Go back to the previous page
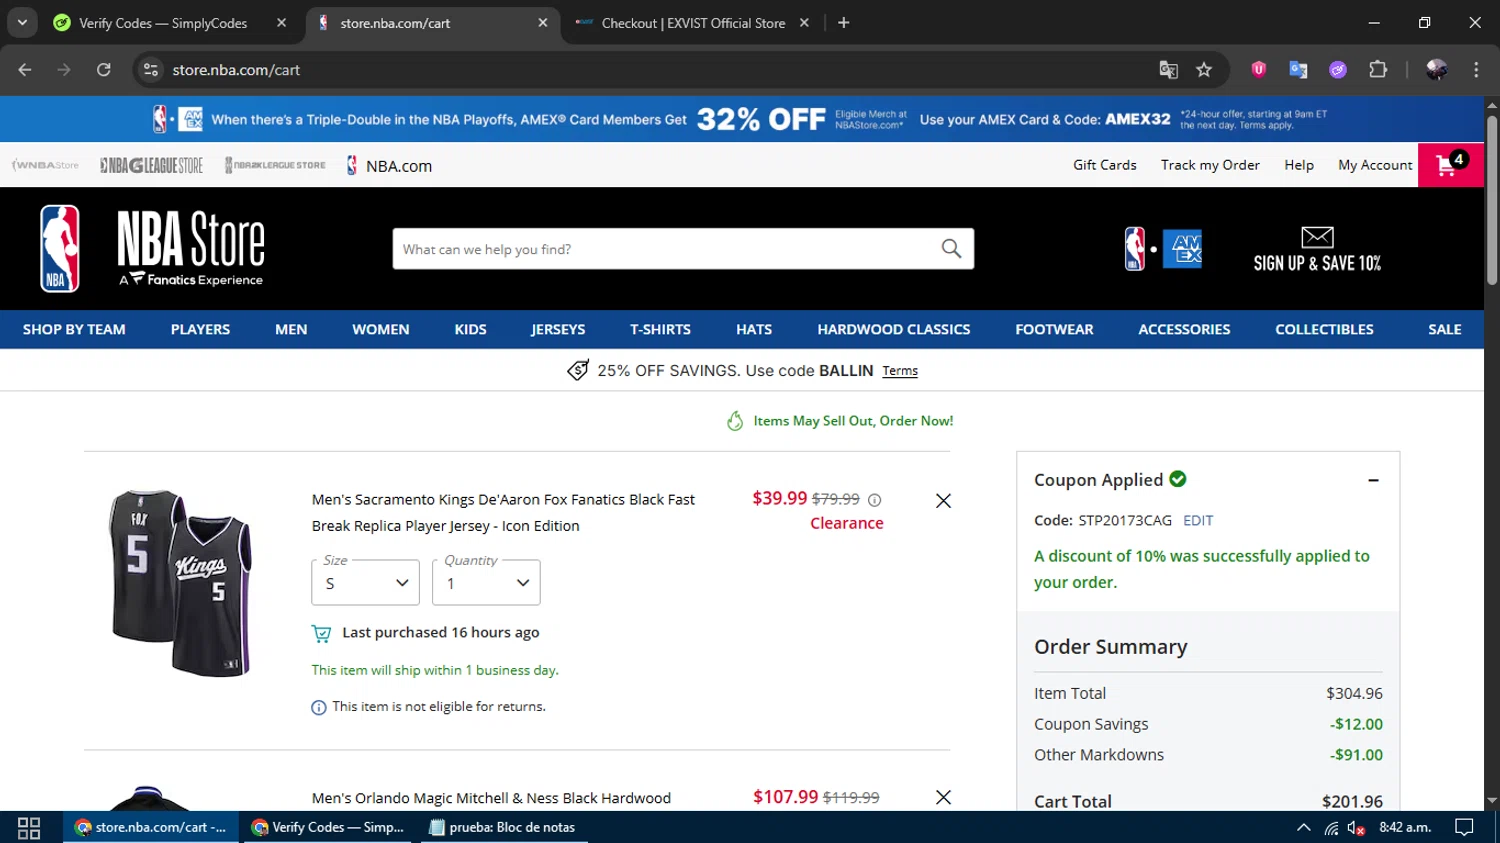1500x843 pixels. [x=25, y=70]
